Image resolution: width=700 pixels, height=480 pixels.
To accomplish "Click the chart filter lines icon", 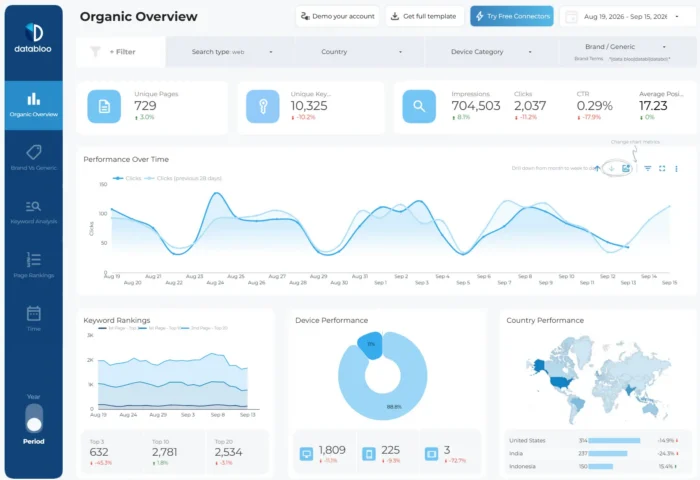I will (x=648, y=168).
